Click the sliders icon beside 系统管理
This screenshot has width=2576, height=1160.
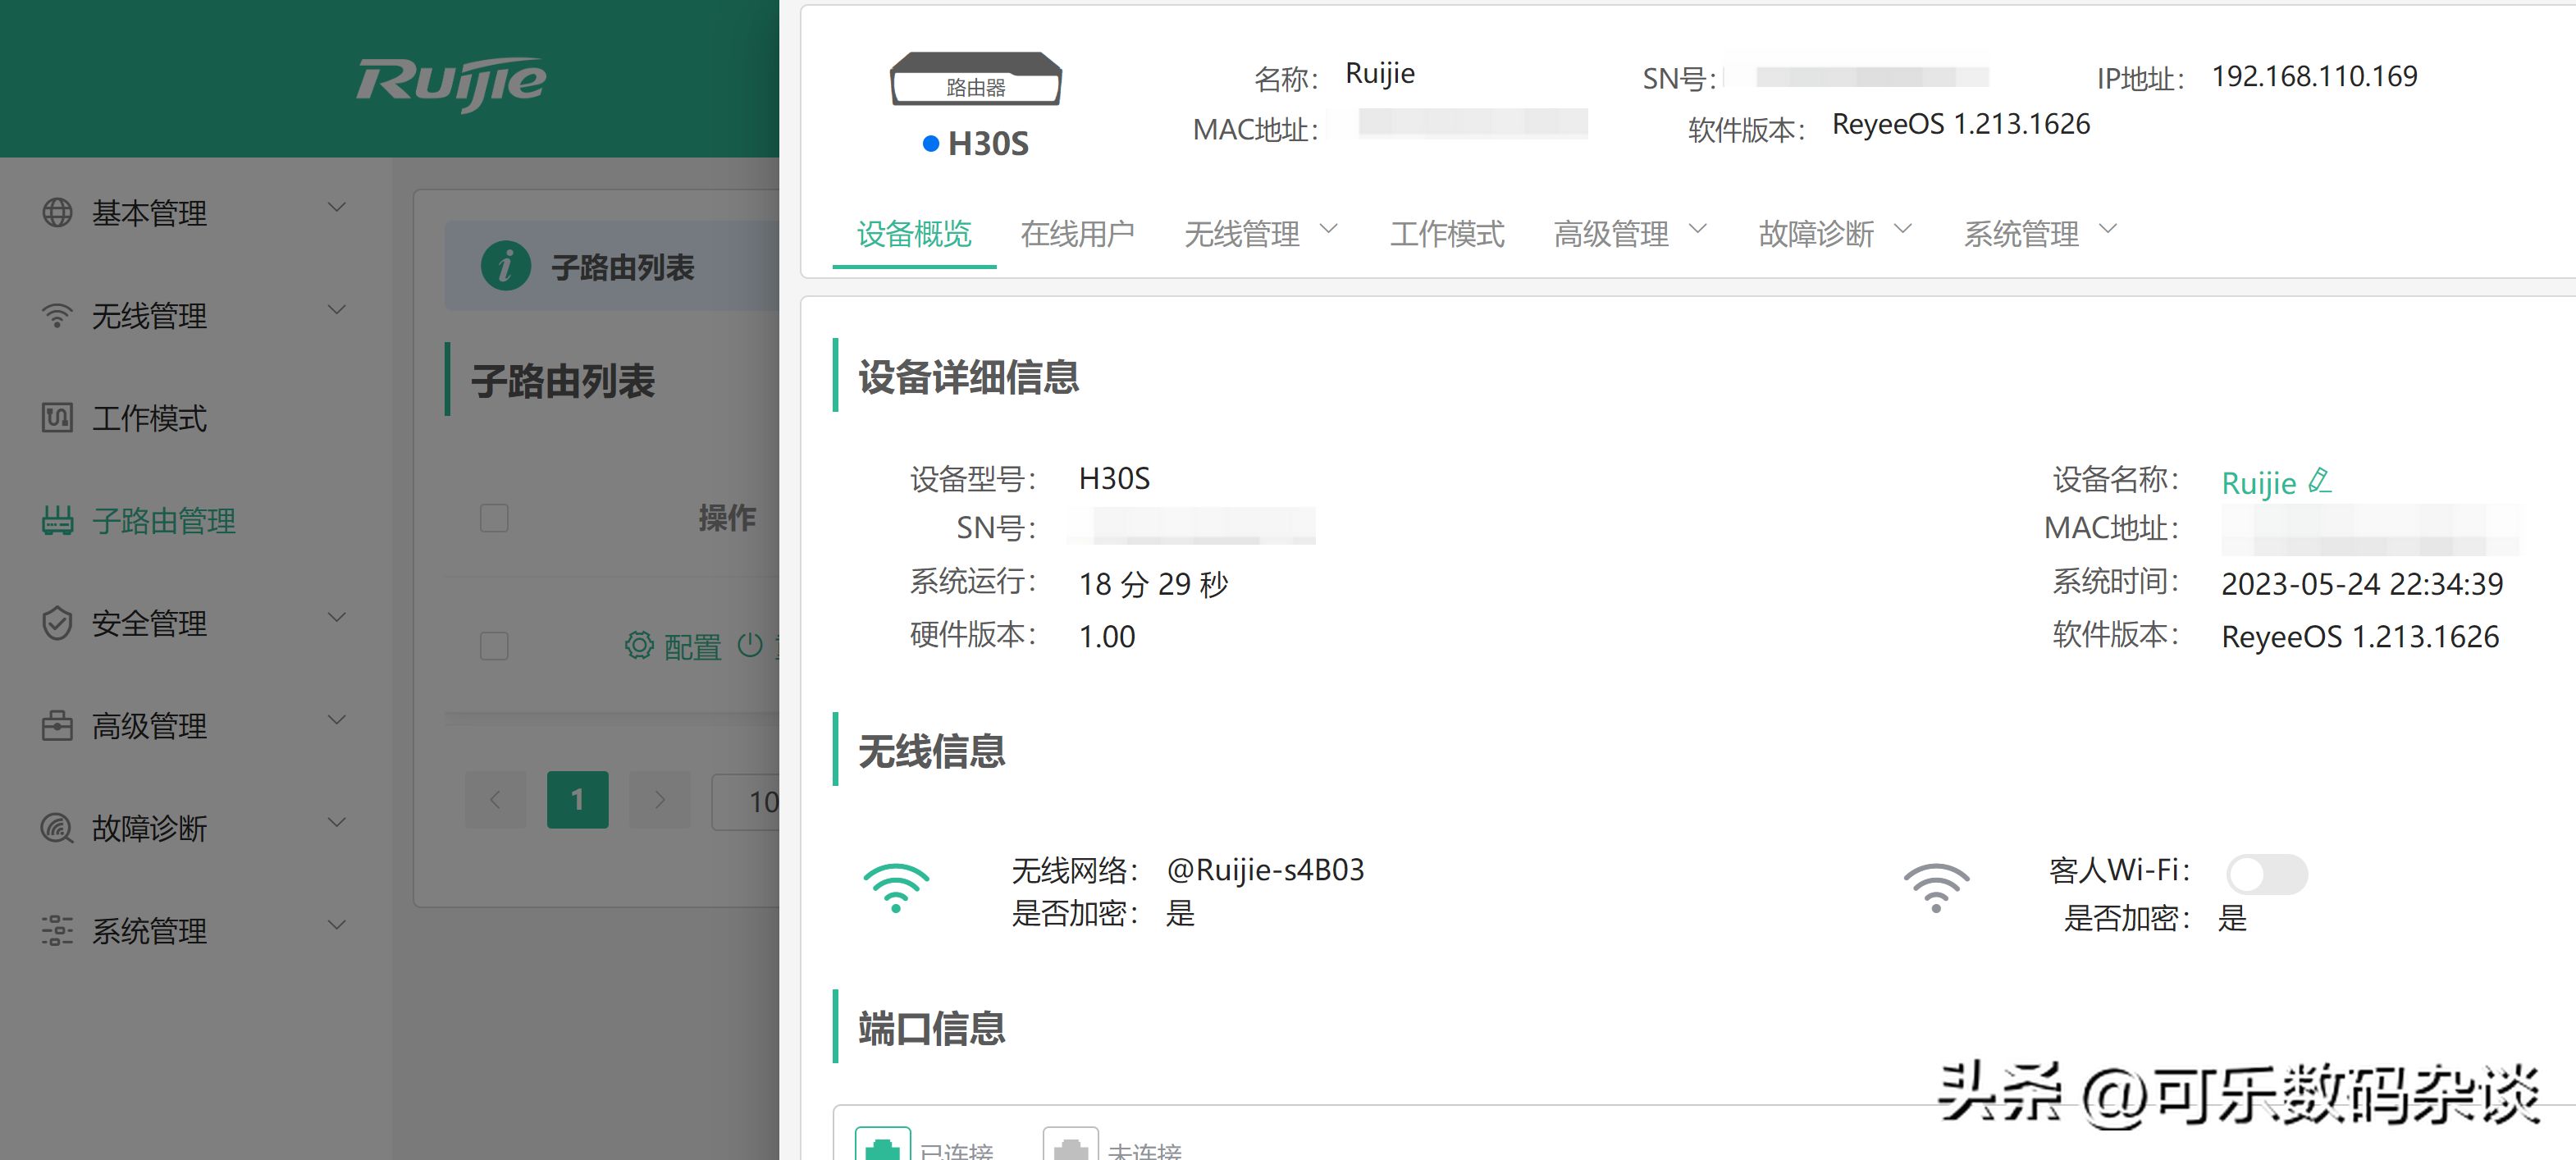[x=57, y=930]
